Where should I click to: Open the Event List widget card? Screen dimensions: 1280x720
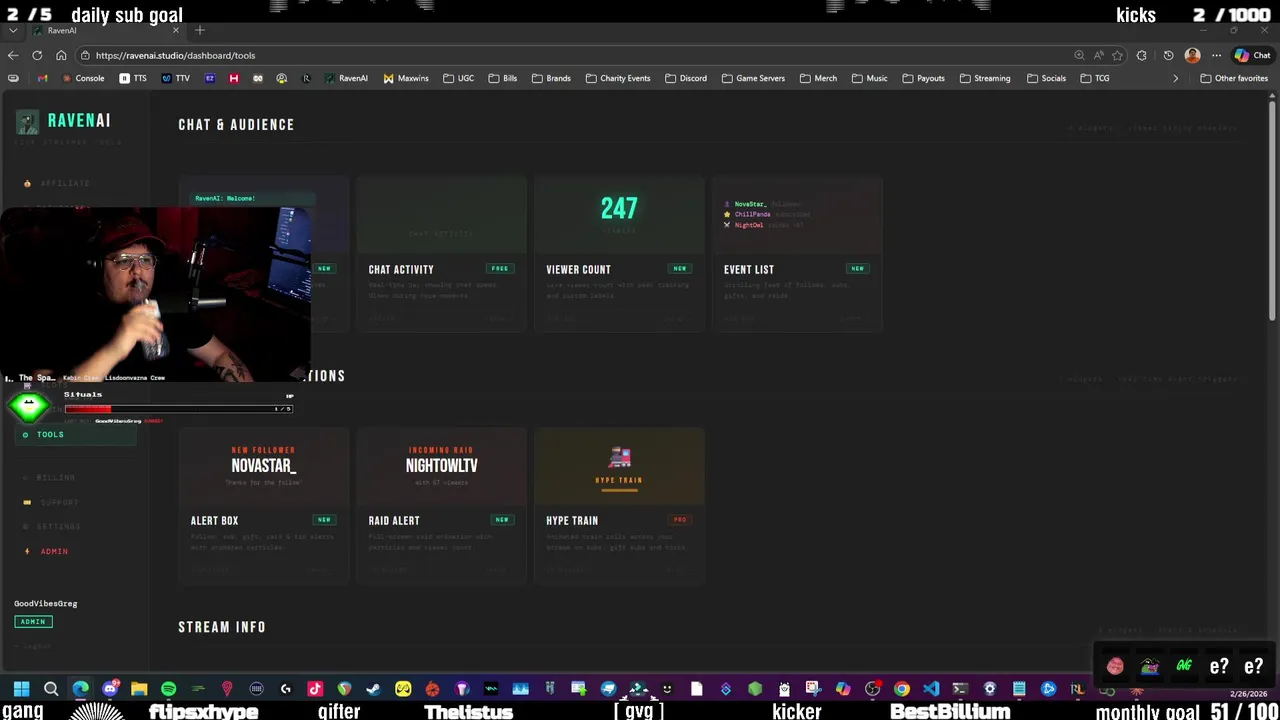coord(797,254)
